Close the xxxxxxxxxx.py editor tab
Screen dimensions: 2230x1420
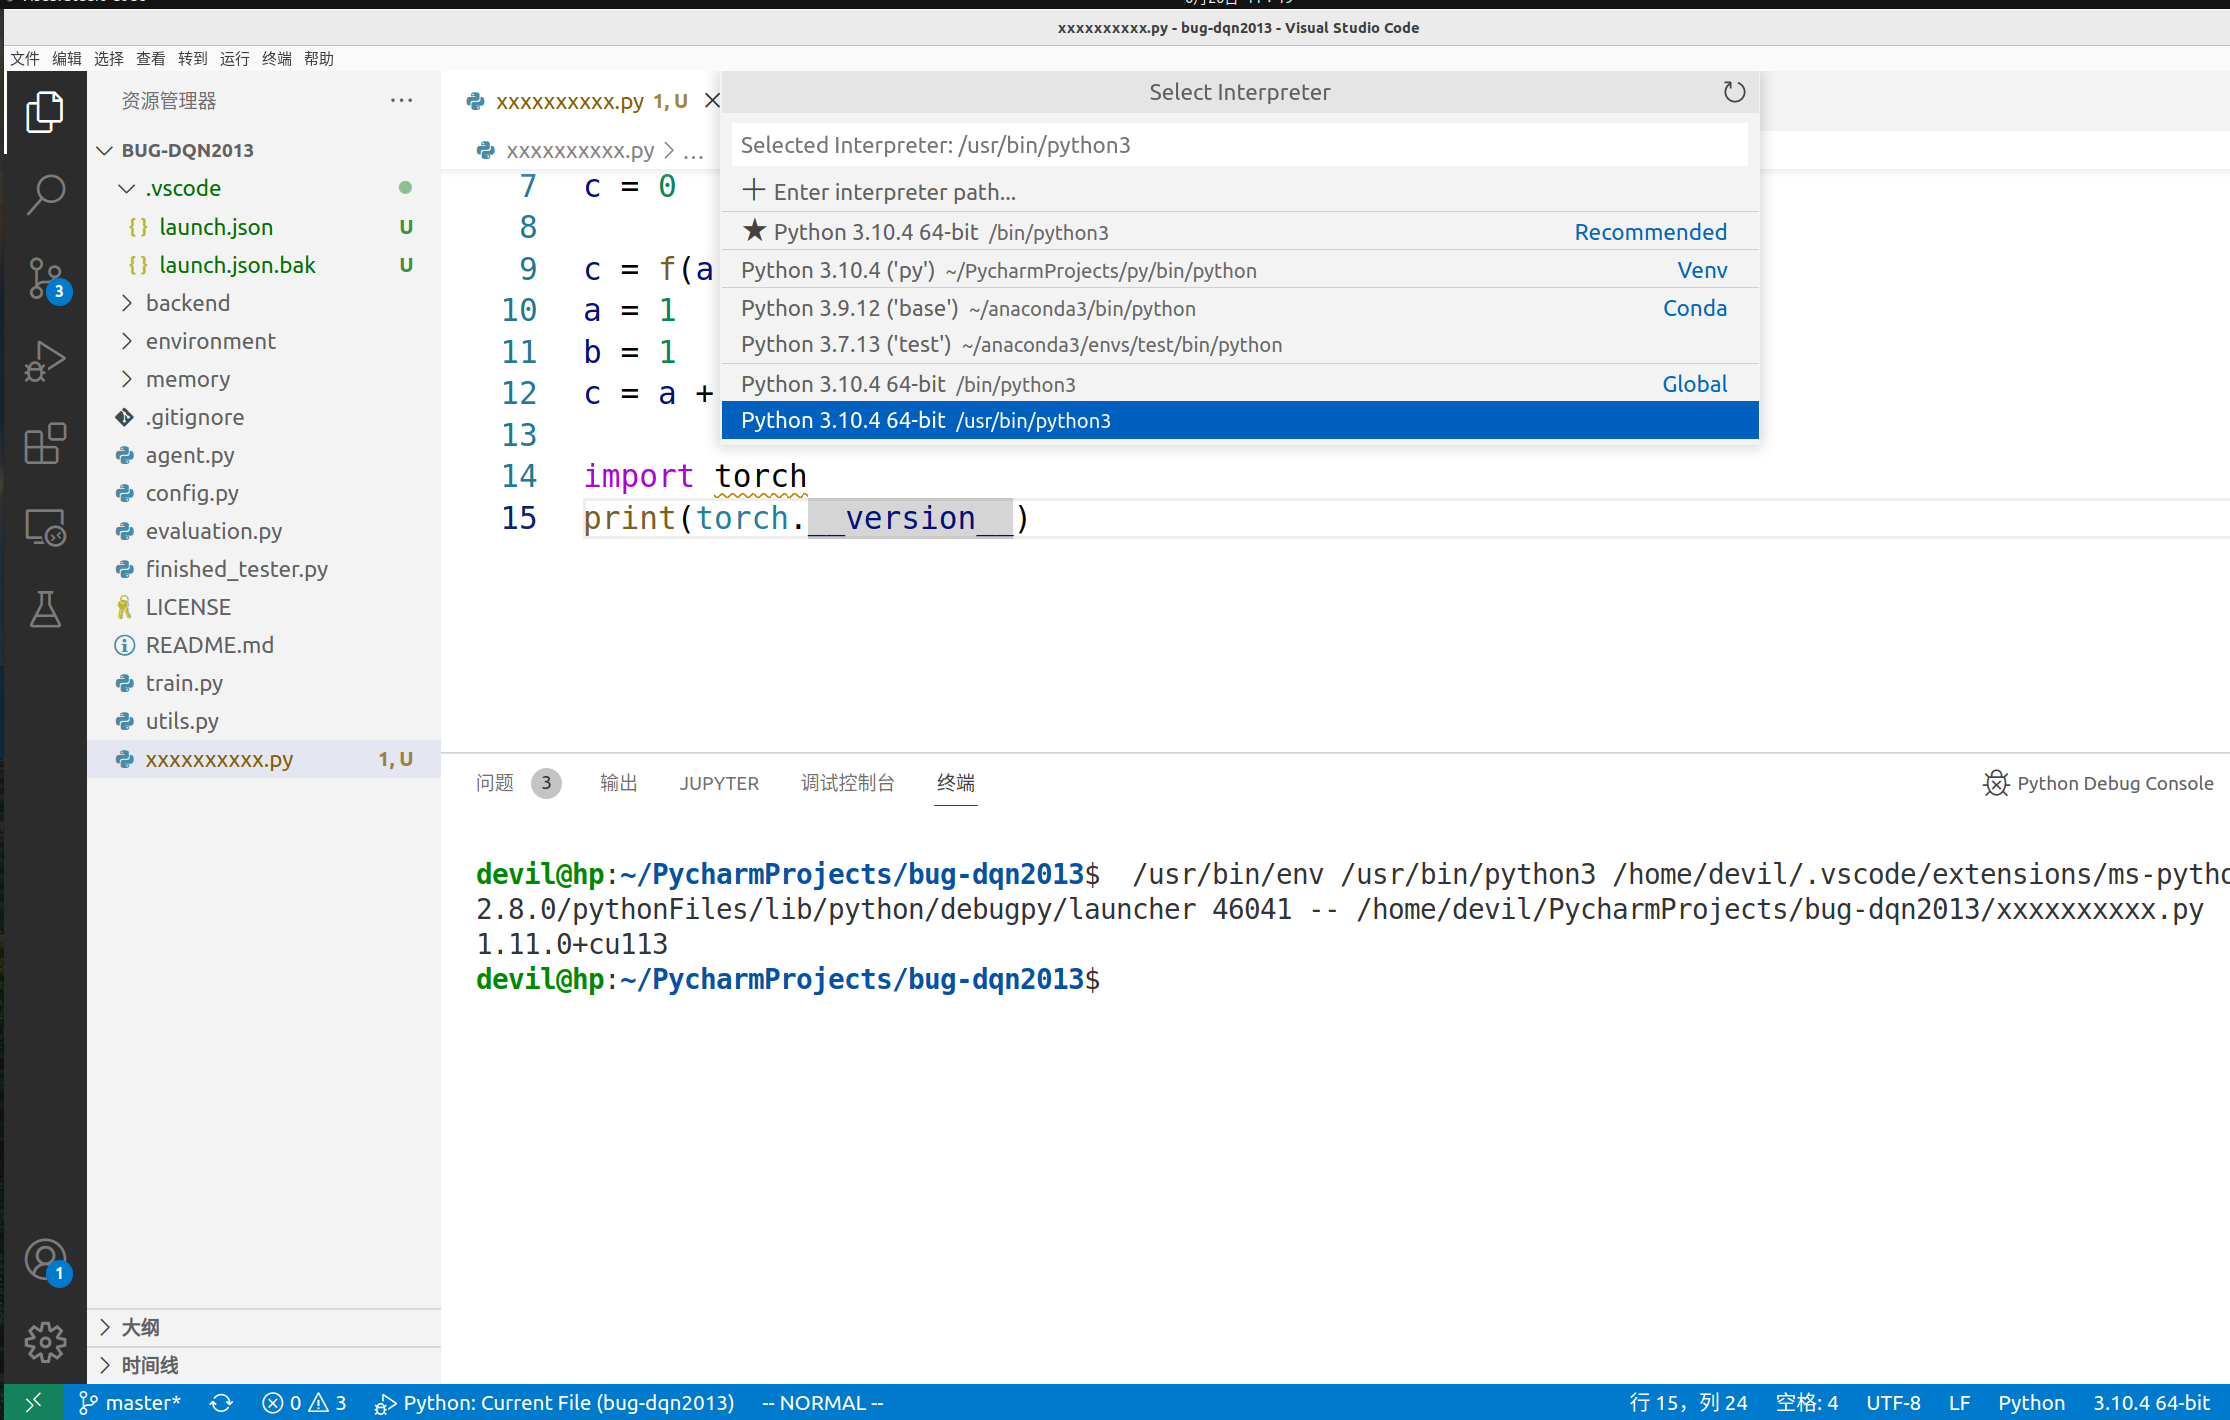(712, 101)
